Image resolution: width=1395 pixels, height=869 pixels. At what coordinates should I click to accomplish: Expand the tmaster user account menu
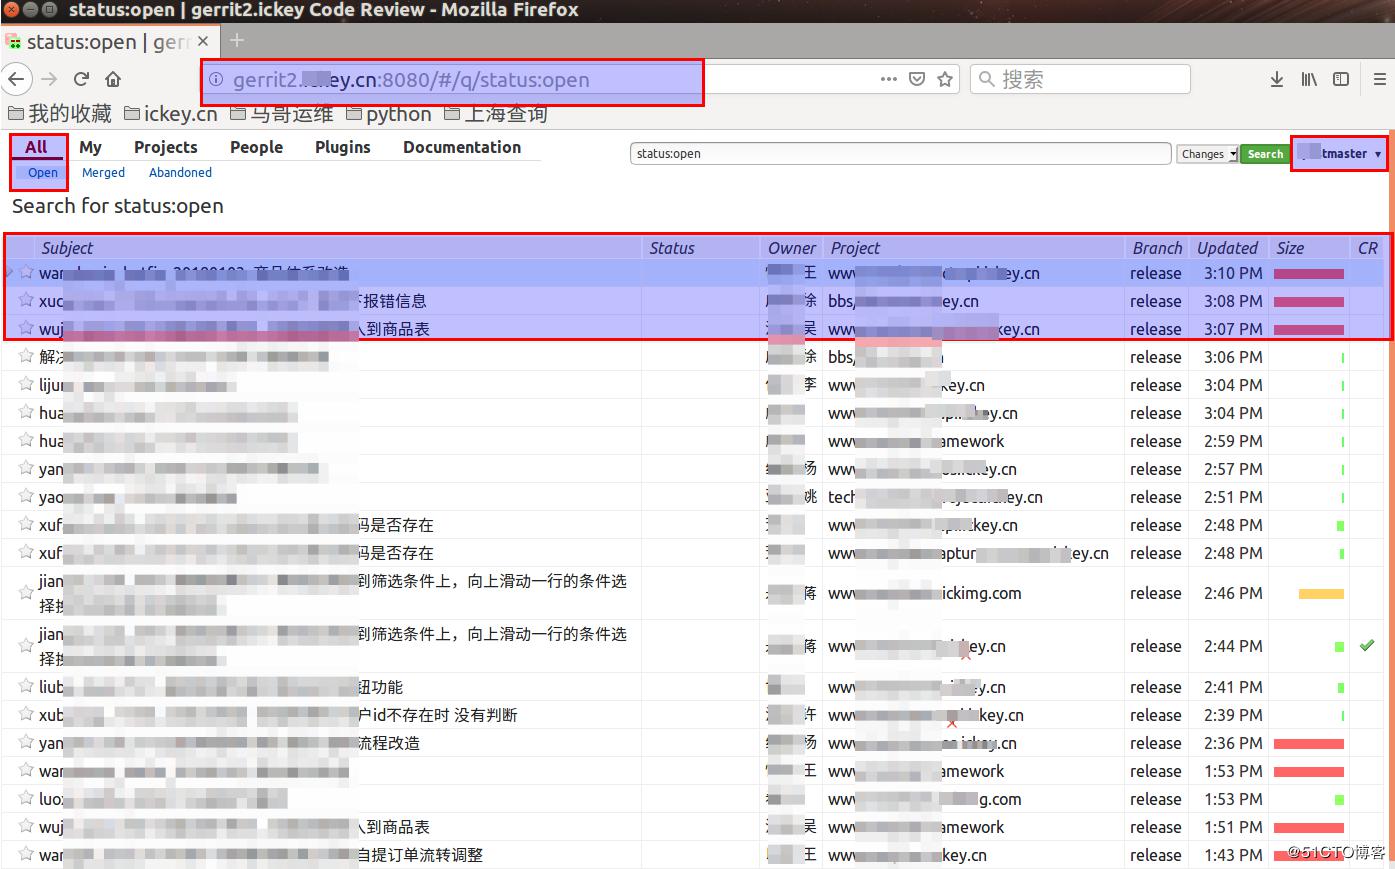pyautogui.click(x=1339, y=154)
